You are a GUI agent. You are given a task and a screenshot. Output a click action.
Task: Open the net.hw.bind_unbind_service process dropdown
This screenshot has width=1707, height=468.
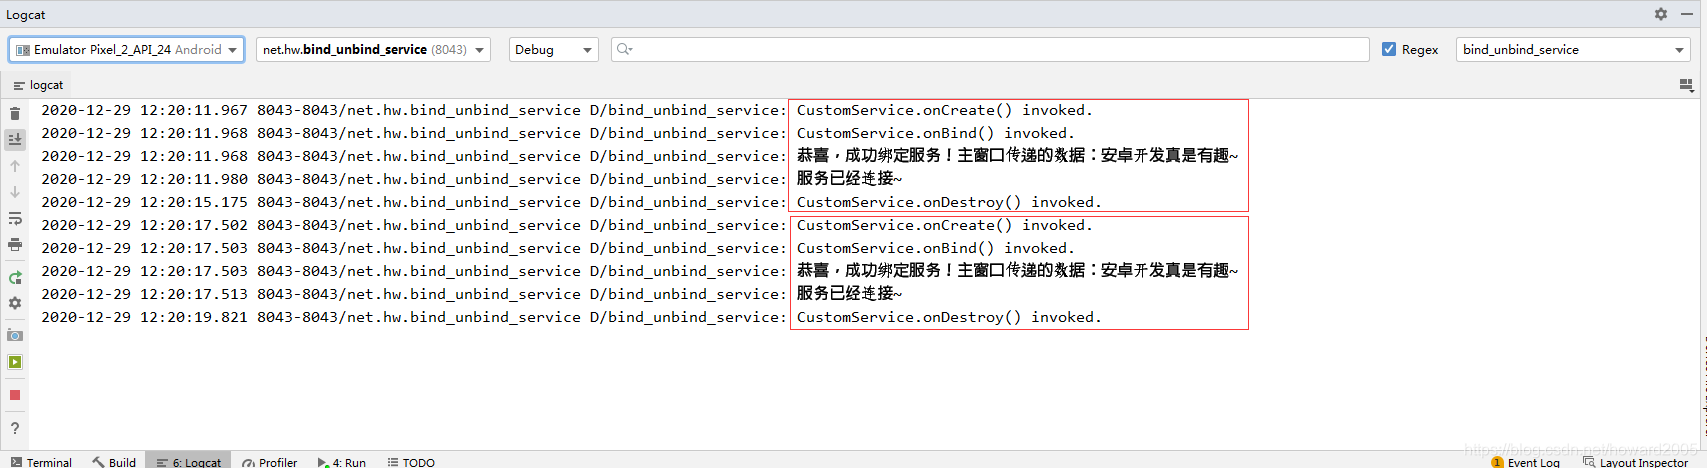tap(373, 49)
